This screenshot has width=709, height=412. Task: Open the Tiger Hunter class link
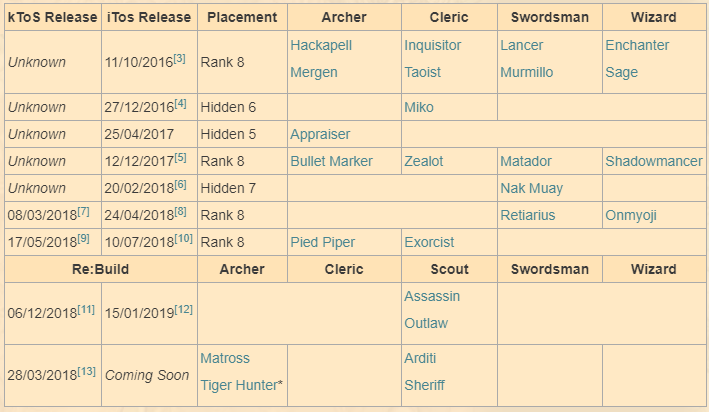(x=242, y=385)
